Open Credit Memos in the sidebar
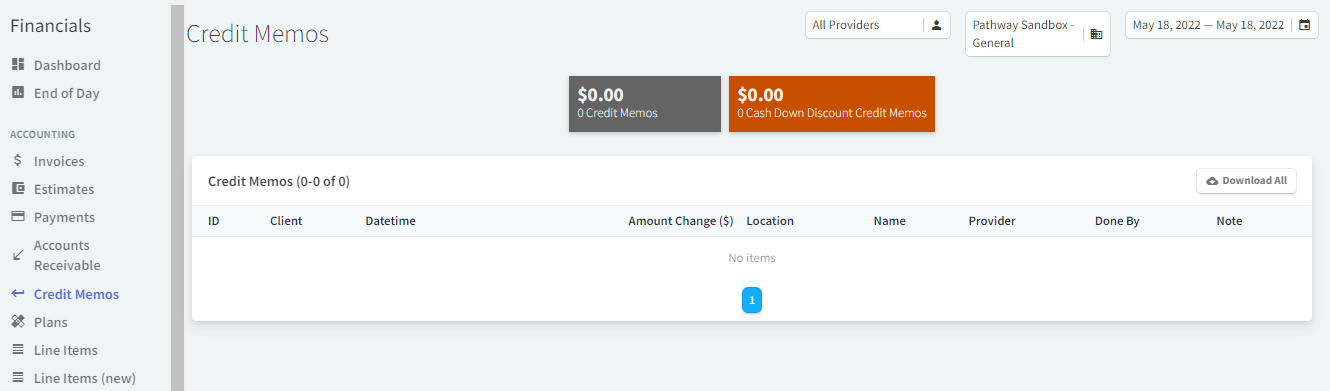Viewport: 1330px width, 391px height. (x=76, y=294)
